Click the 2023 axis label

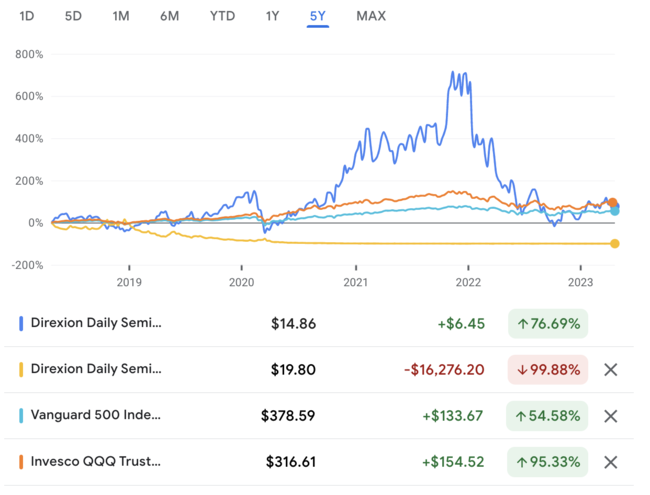click(580, 282)
